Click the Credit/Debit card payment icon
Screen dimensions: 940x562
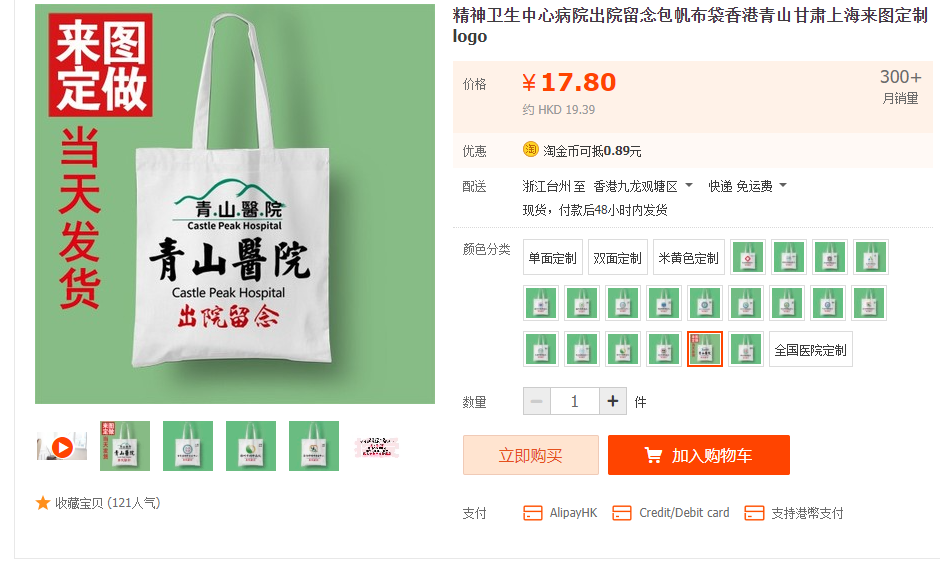click(x=622, y=513)
